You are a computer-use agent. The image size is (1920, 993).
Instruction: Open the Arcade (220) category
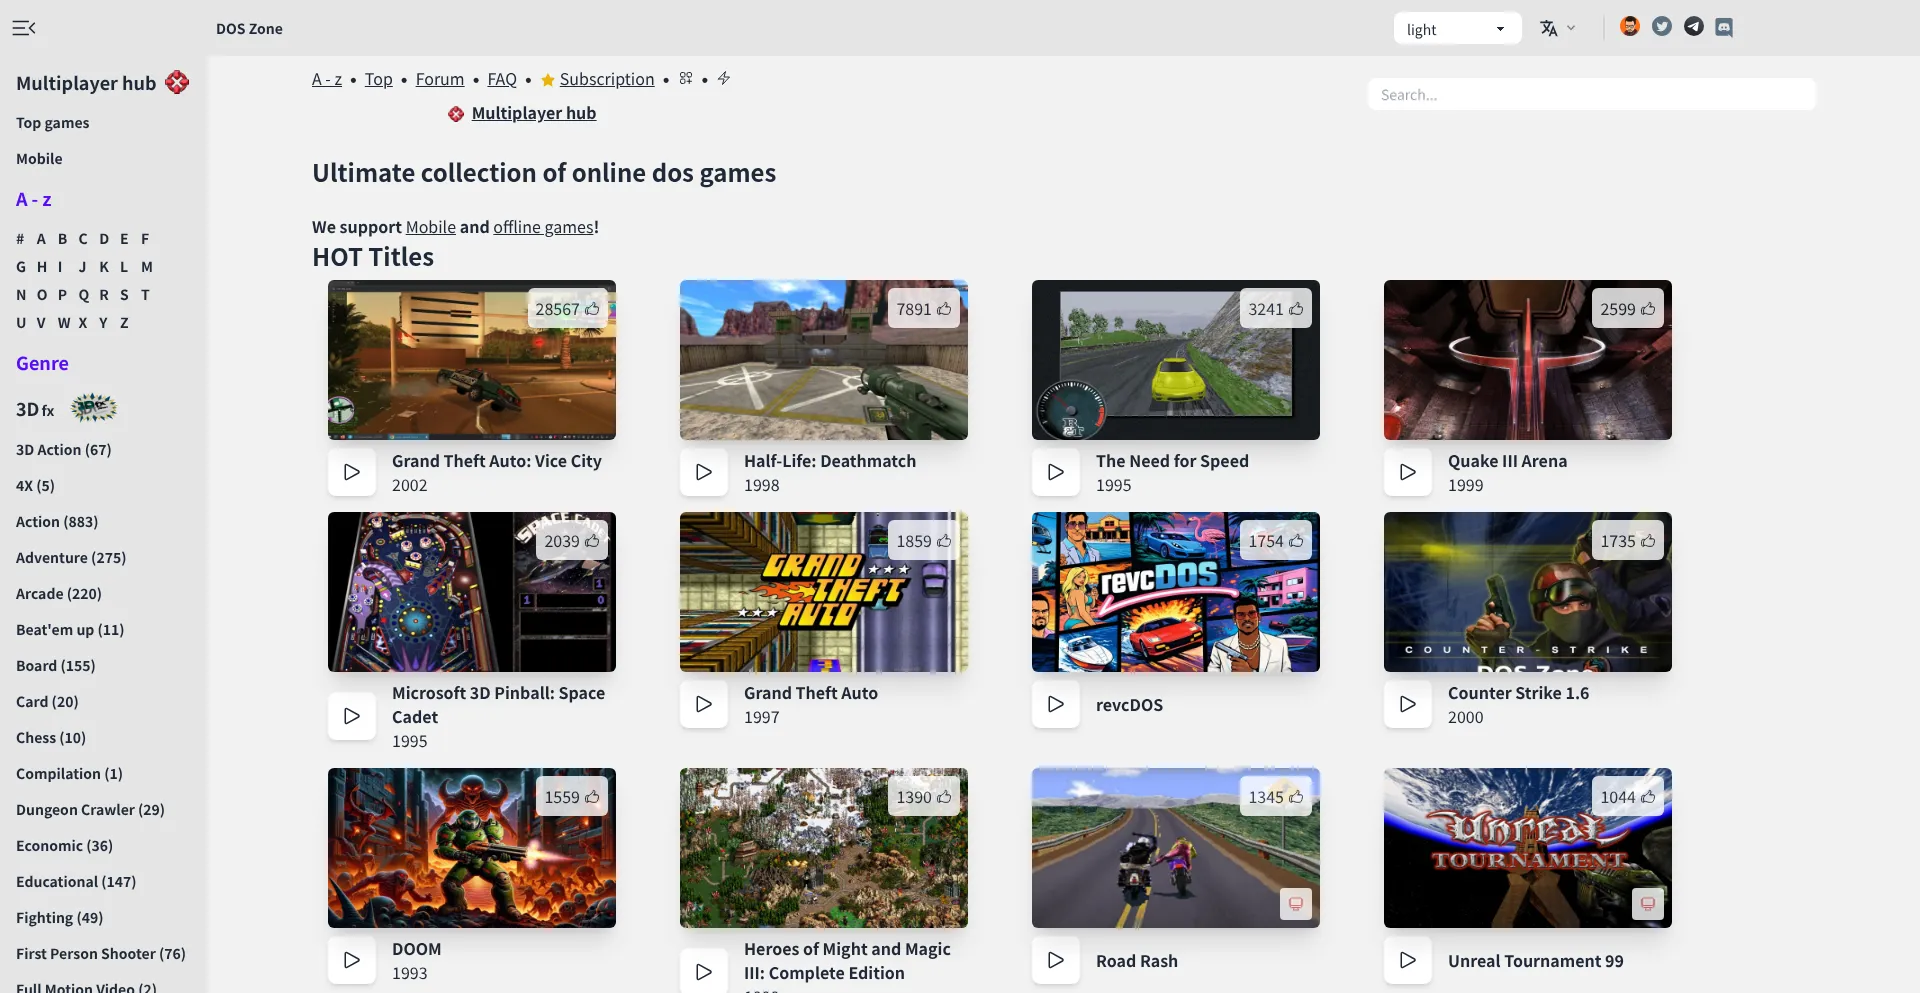pyautogui.click(x=59, y=594)
